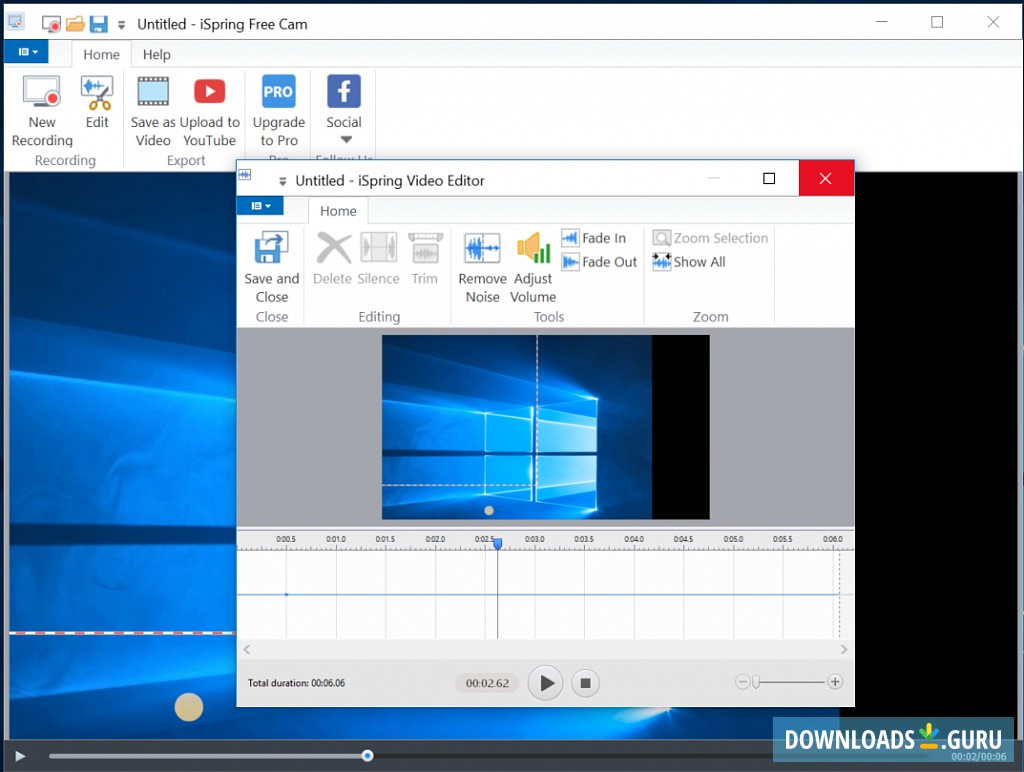Apply Fade In effect
This screenshot has width=1024, height=772.
[x=595, y=238]
